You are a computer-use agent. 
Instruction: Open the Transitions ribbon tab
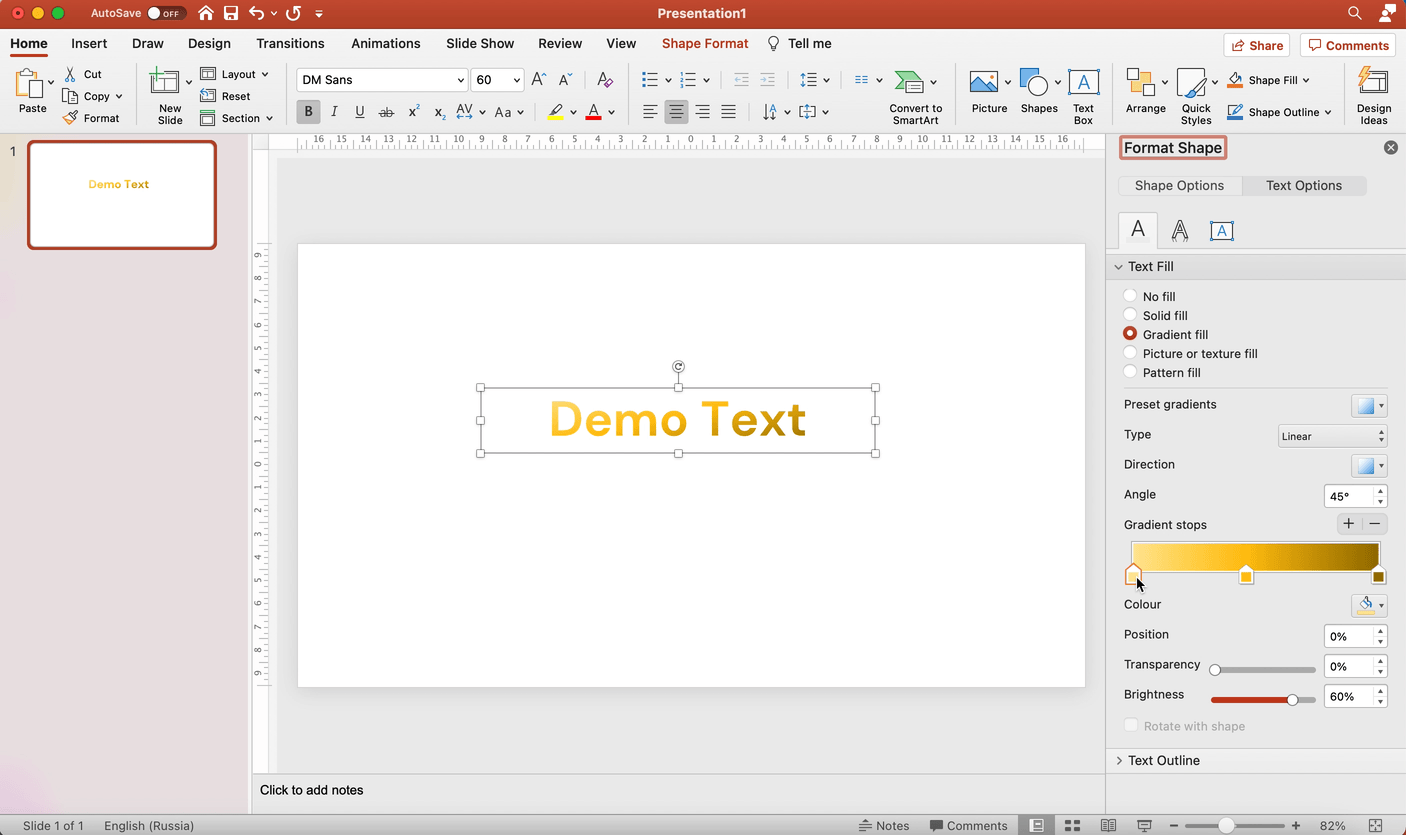[290, 43]
